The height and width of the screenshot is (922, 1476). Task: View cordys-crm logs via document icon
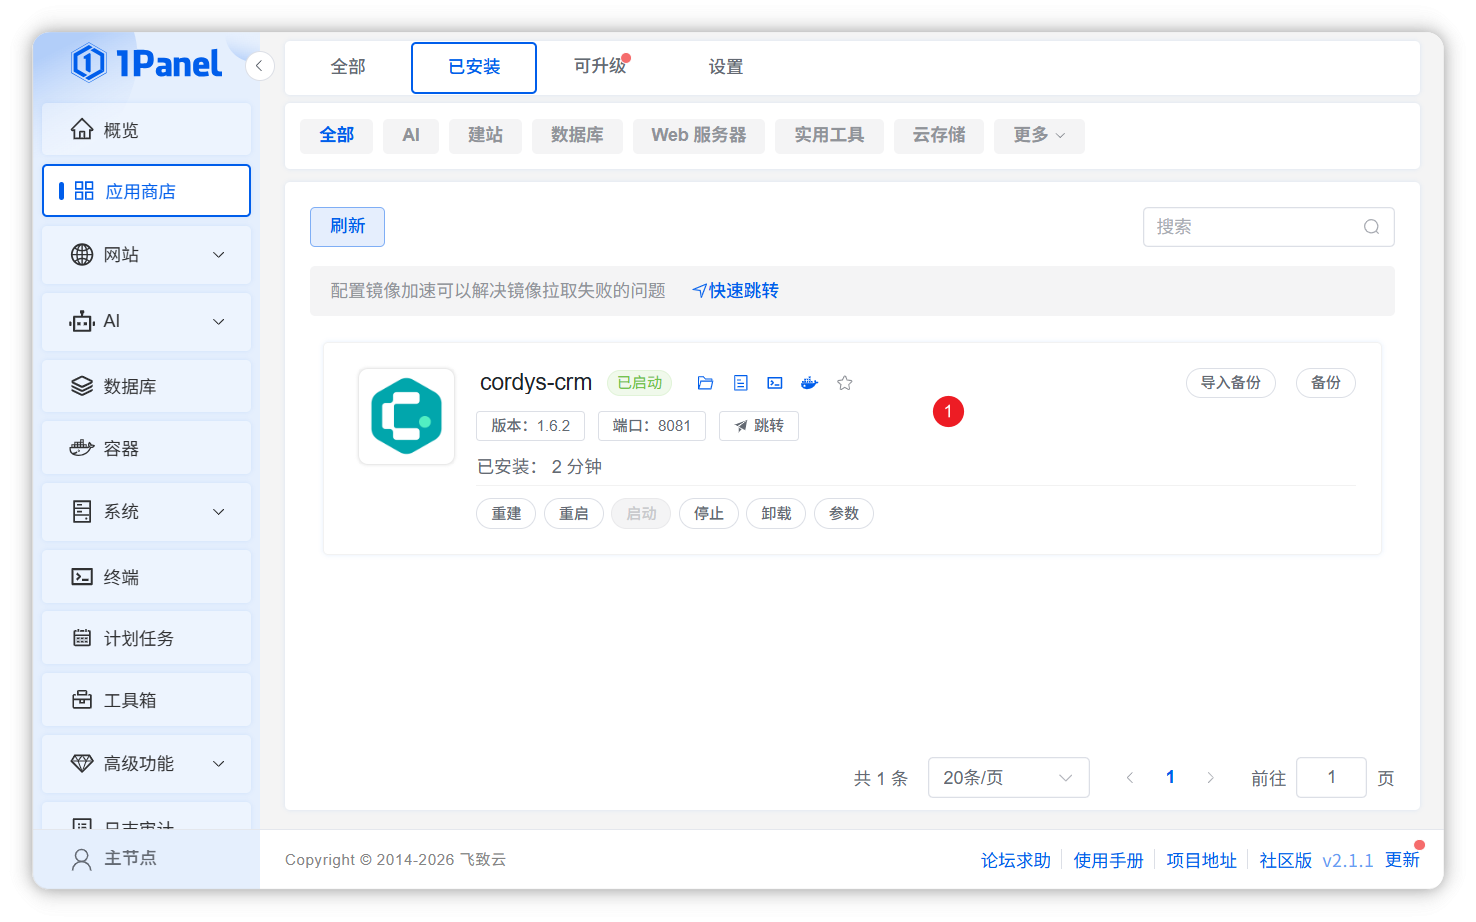click(x=740, y=383)
